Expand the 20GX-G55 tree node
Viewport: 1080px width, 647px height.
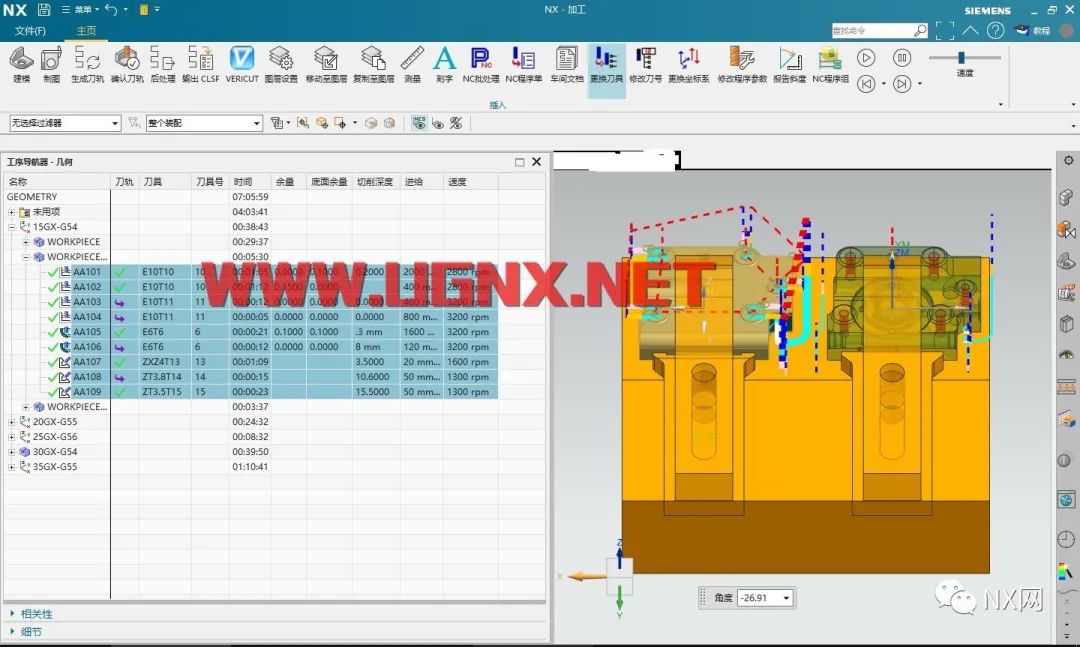(12, 422)
